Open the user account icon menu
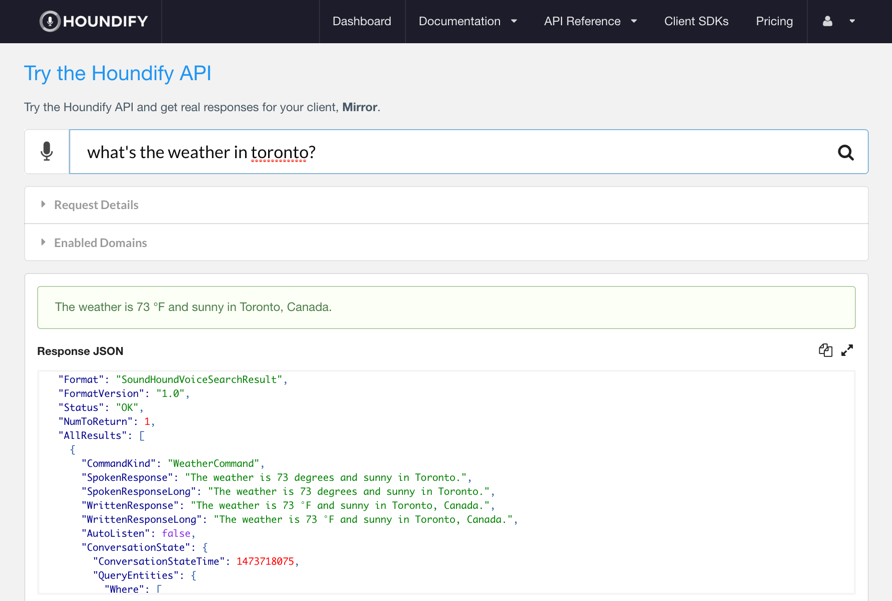This screenshot has width=892, height=601. click(827, 21)
